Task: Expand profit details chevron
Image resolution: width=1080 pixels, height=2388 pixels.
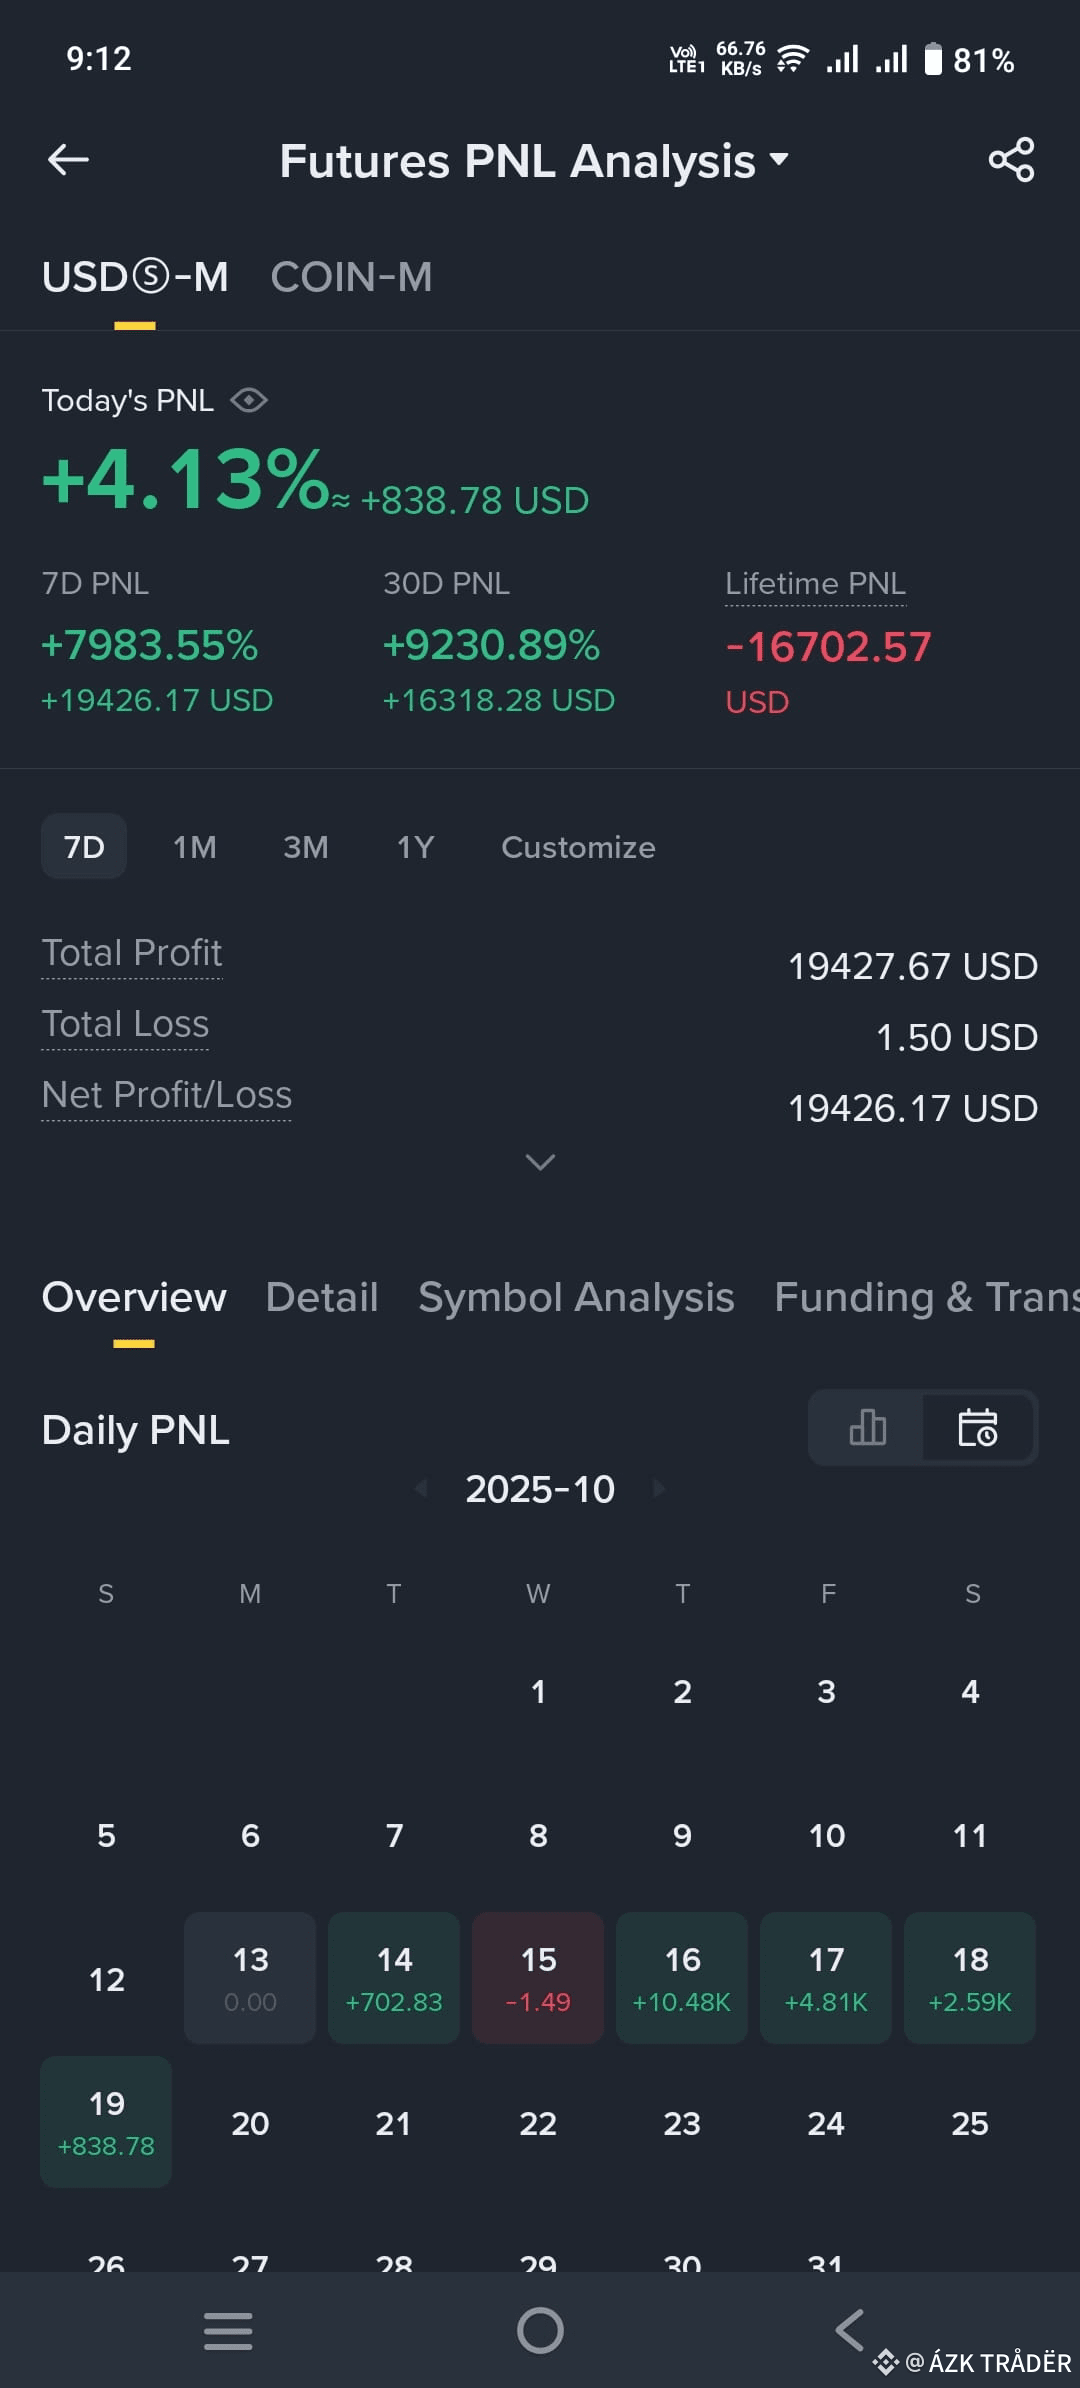Action: 540,1162
